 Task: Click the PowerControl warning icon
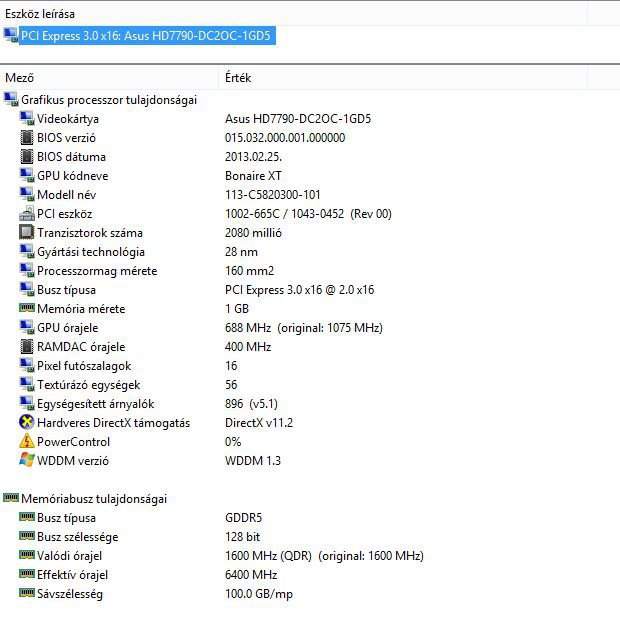pyautogui.click(x=27, y=441)
